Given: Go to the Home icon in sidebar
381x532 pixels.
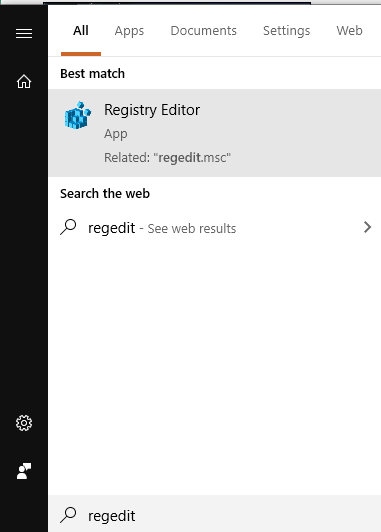Looking at the screenshot, I should tap(24, 82).
